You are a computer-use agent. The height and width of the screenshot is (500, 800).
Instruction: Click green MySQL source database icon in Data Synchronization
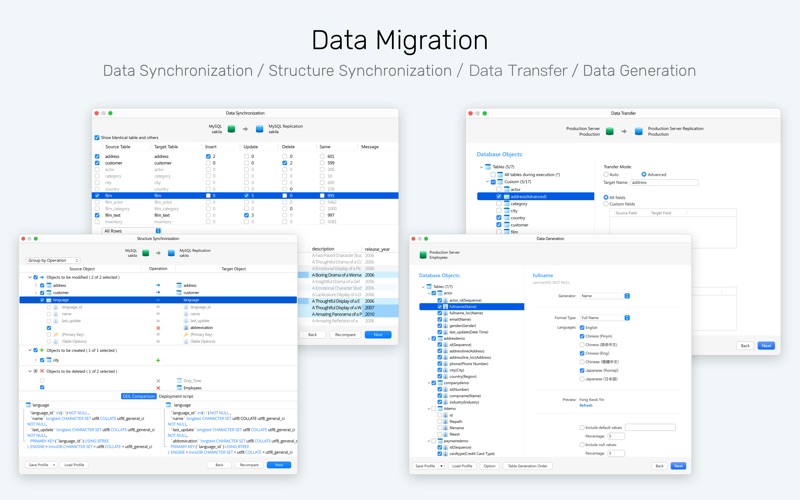tap(231, 129)
